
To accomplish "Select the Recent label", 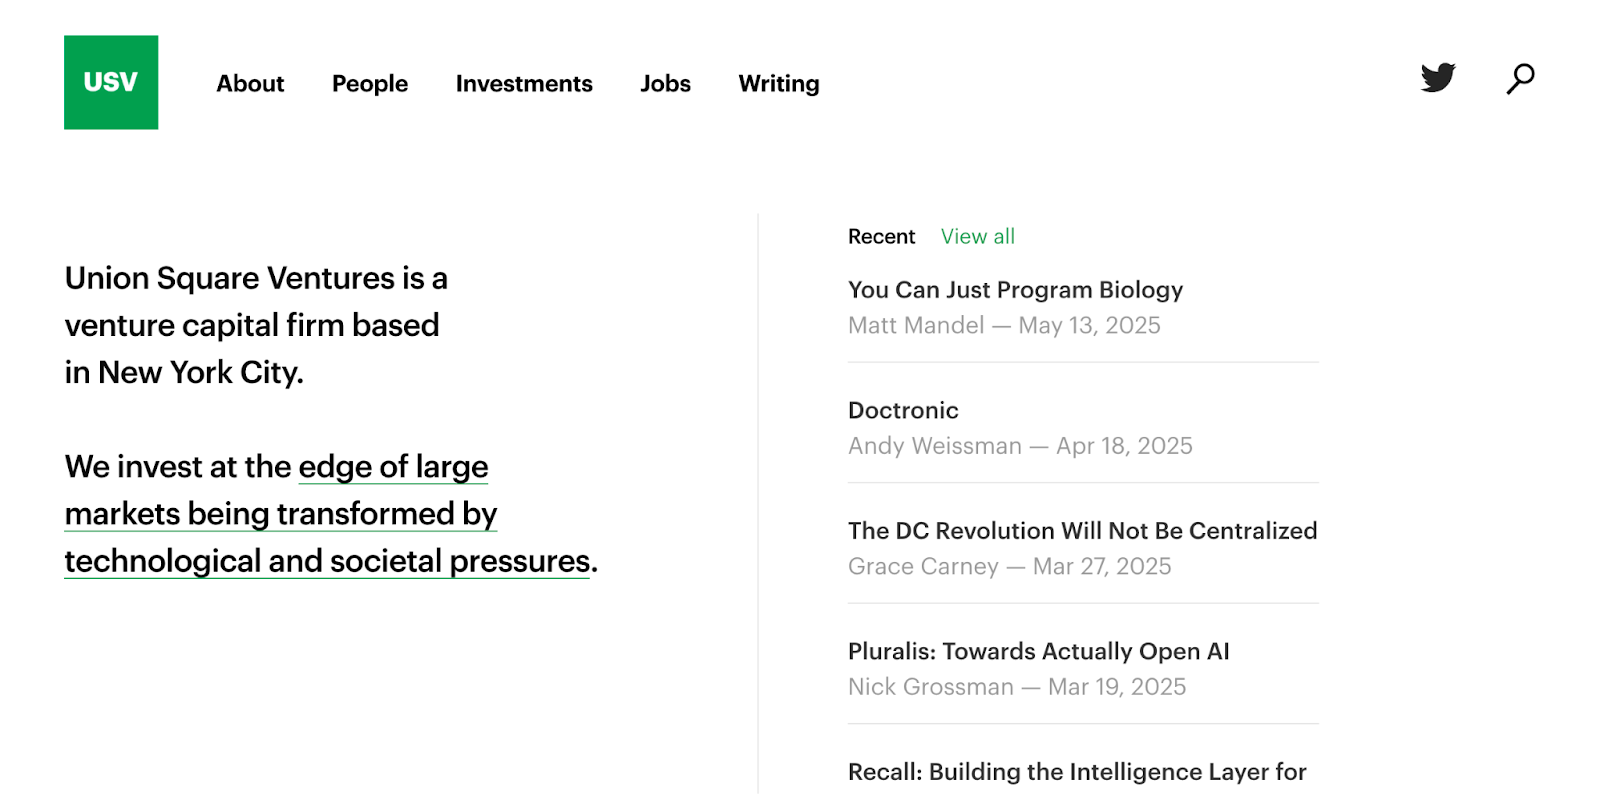I will [881, 237].
